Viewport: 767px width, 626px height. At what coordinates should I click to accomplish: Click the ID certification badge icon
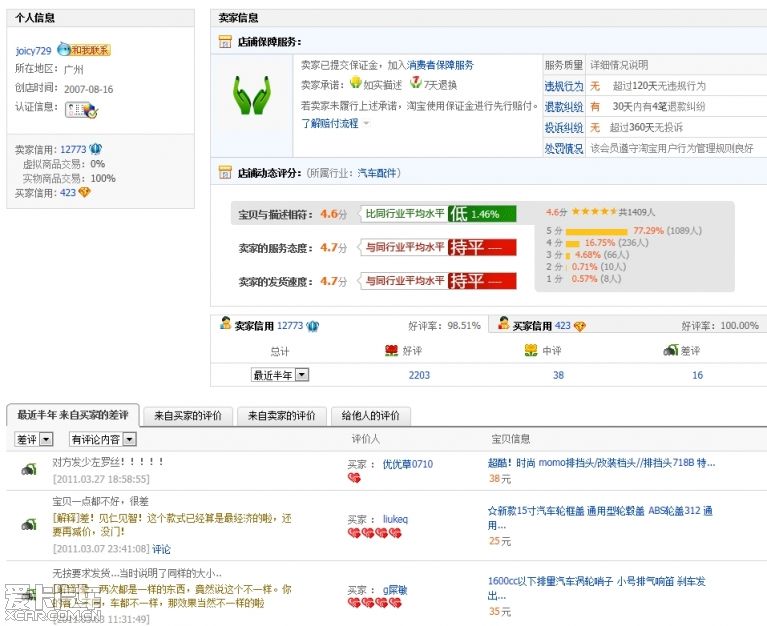82,110
